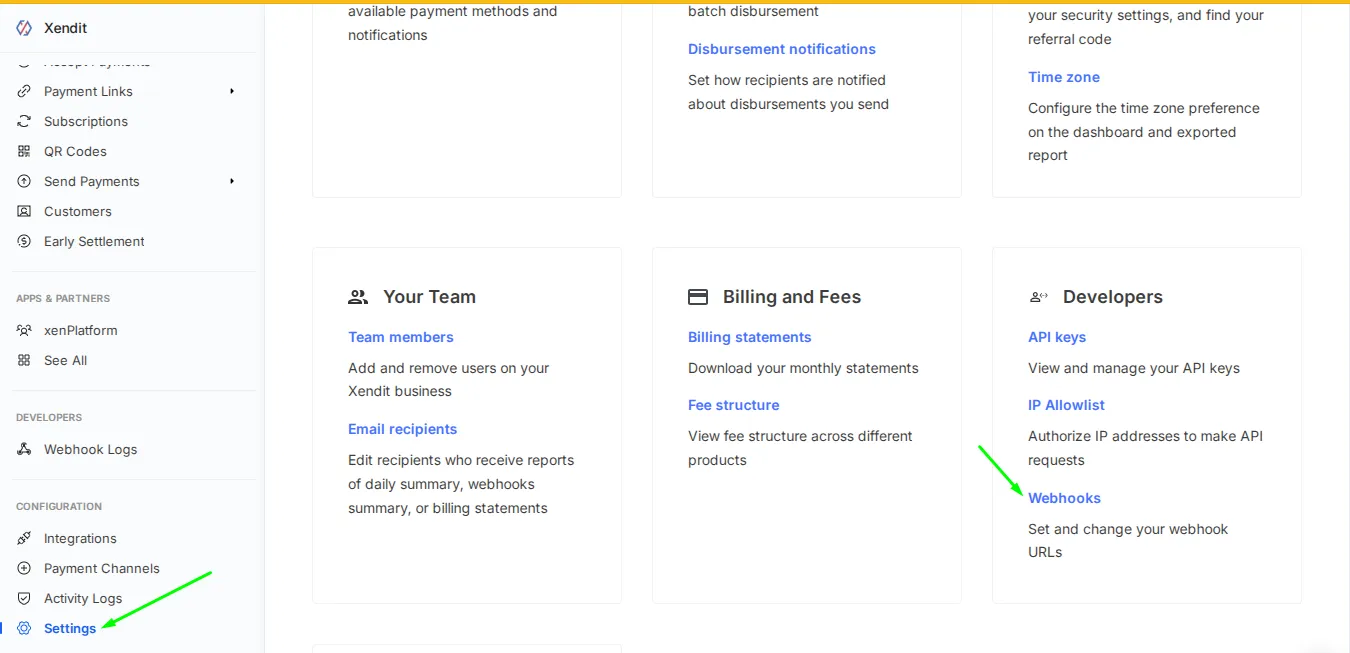Open the Webhooks settings link
Image resolution: width=1350 pixels, height=653 pixels.
pos(1064,498)
